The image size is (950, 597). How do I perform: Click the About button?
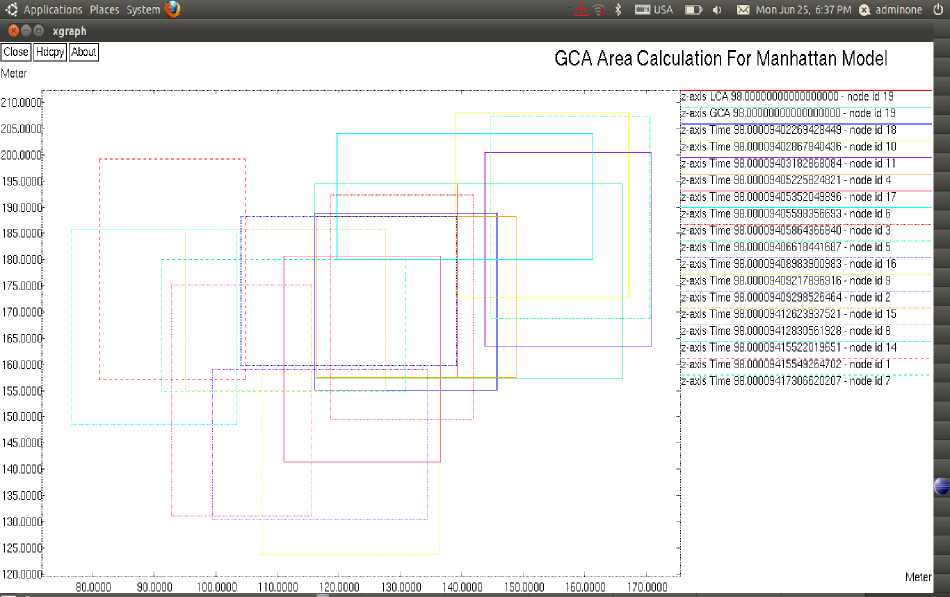(84, 52)
